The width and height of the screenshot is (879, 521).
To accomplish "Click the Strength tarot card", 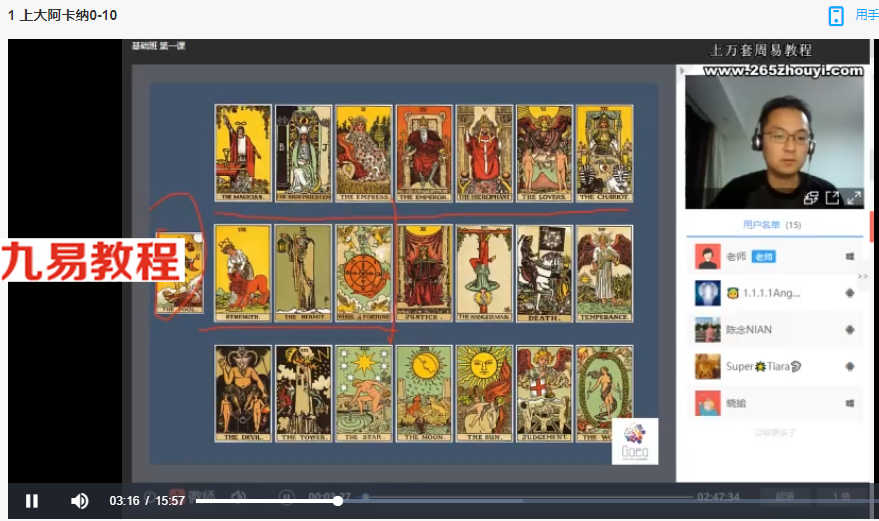I will [243, 273].
